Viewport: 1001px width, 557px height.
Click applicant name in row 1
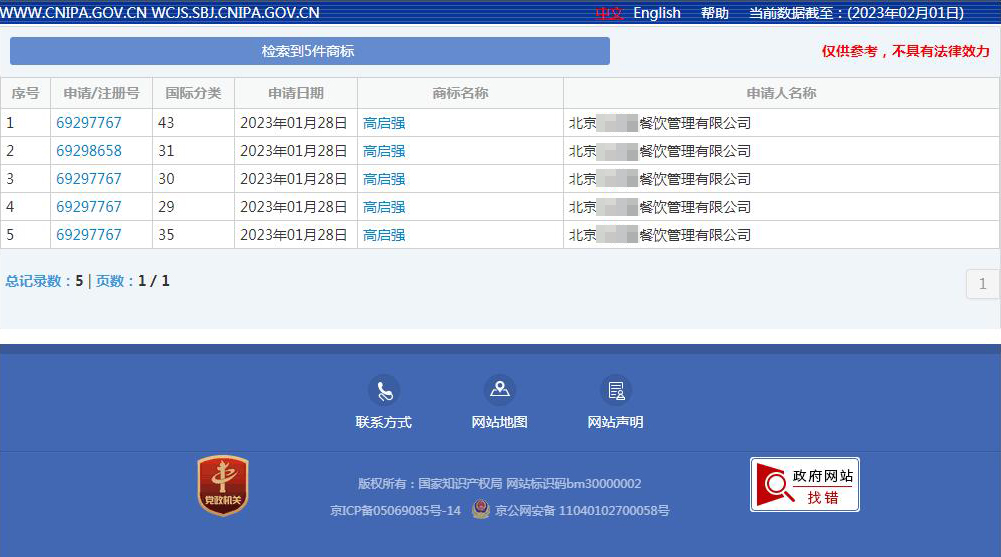click(x=659, y=123)
